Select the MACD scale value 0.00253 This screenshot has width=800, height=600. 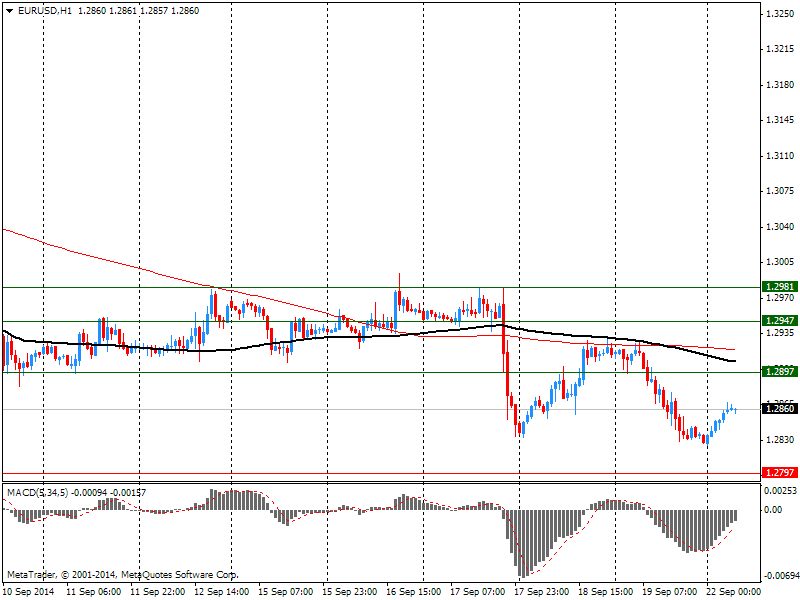pos(780,491)
